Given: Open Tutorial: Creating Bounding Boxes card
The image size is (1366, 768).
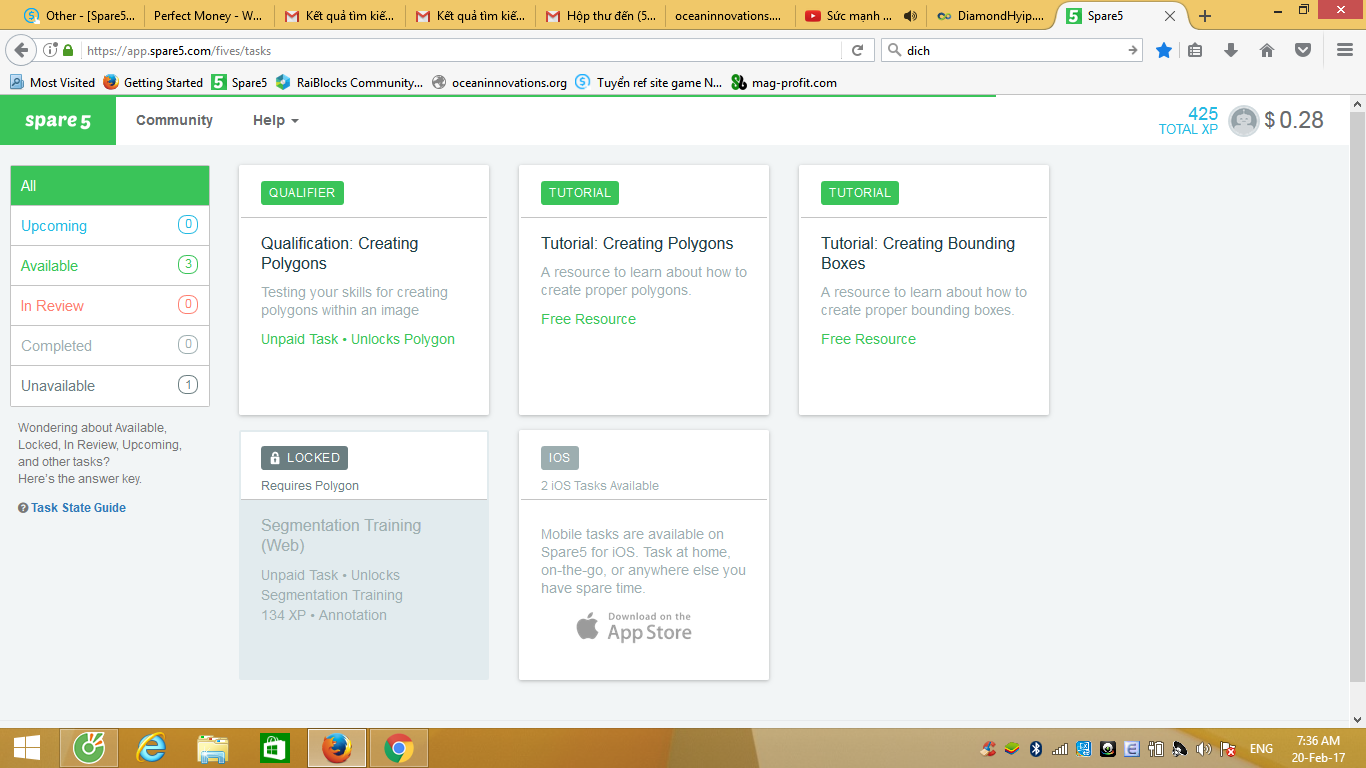Looking at the screenshot, I should pos(924,290).
